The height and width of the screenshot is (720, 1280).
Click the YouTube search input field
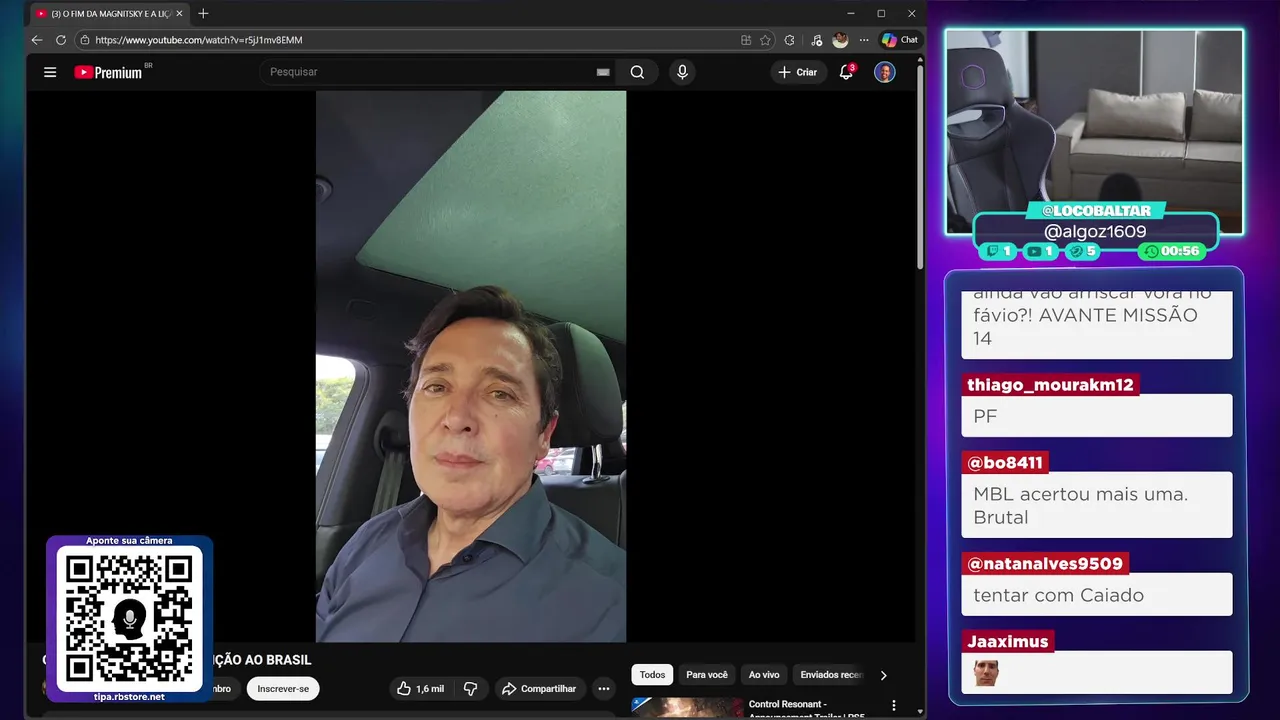coord(430,72)
